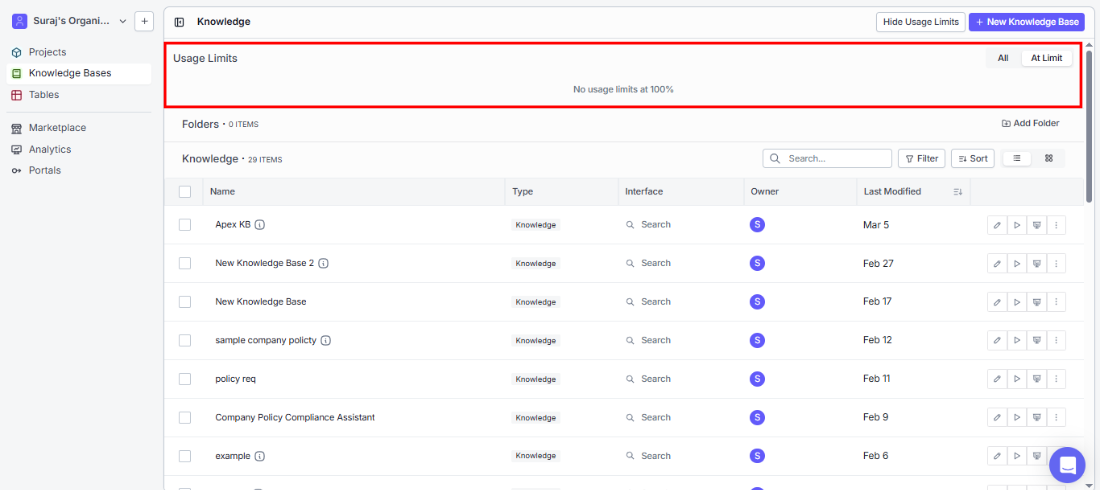Click Hide Usage Limits button

(x=920, y=22)
